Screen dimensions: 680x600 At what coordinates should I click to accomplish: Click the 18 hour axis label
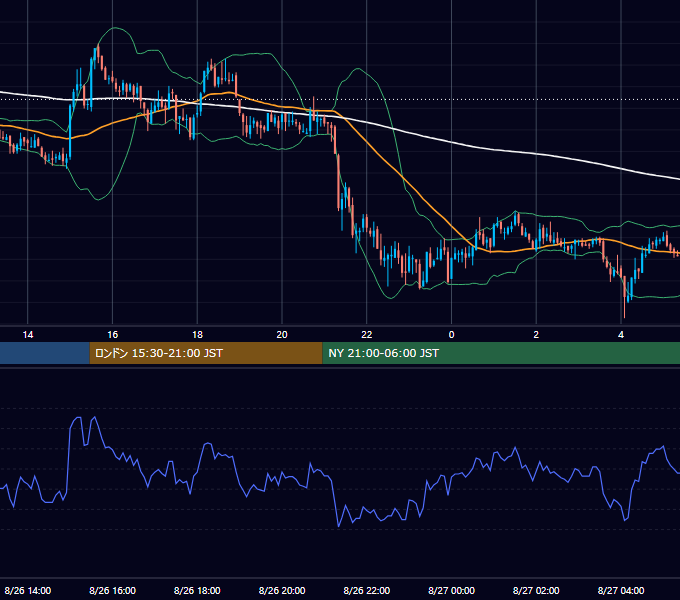pyautogui.click(x=197, y=335)
